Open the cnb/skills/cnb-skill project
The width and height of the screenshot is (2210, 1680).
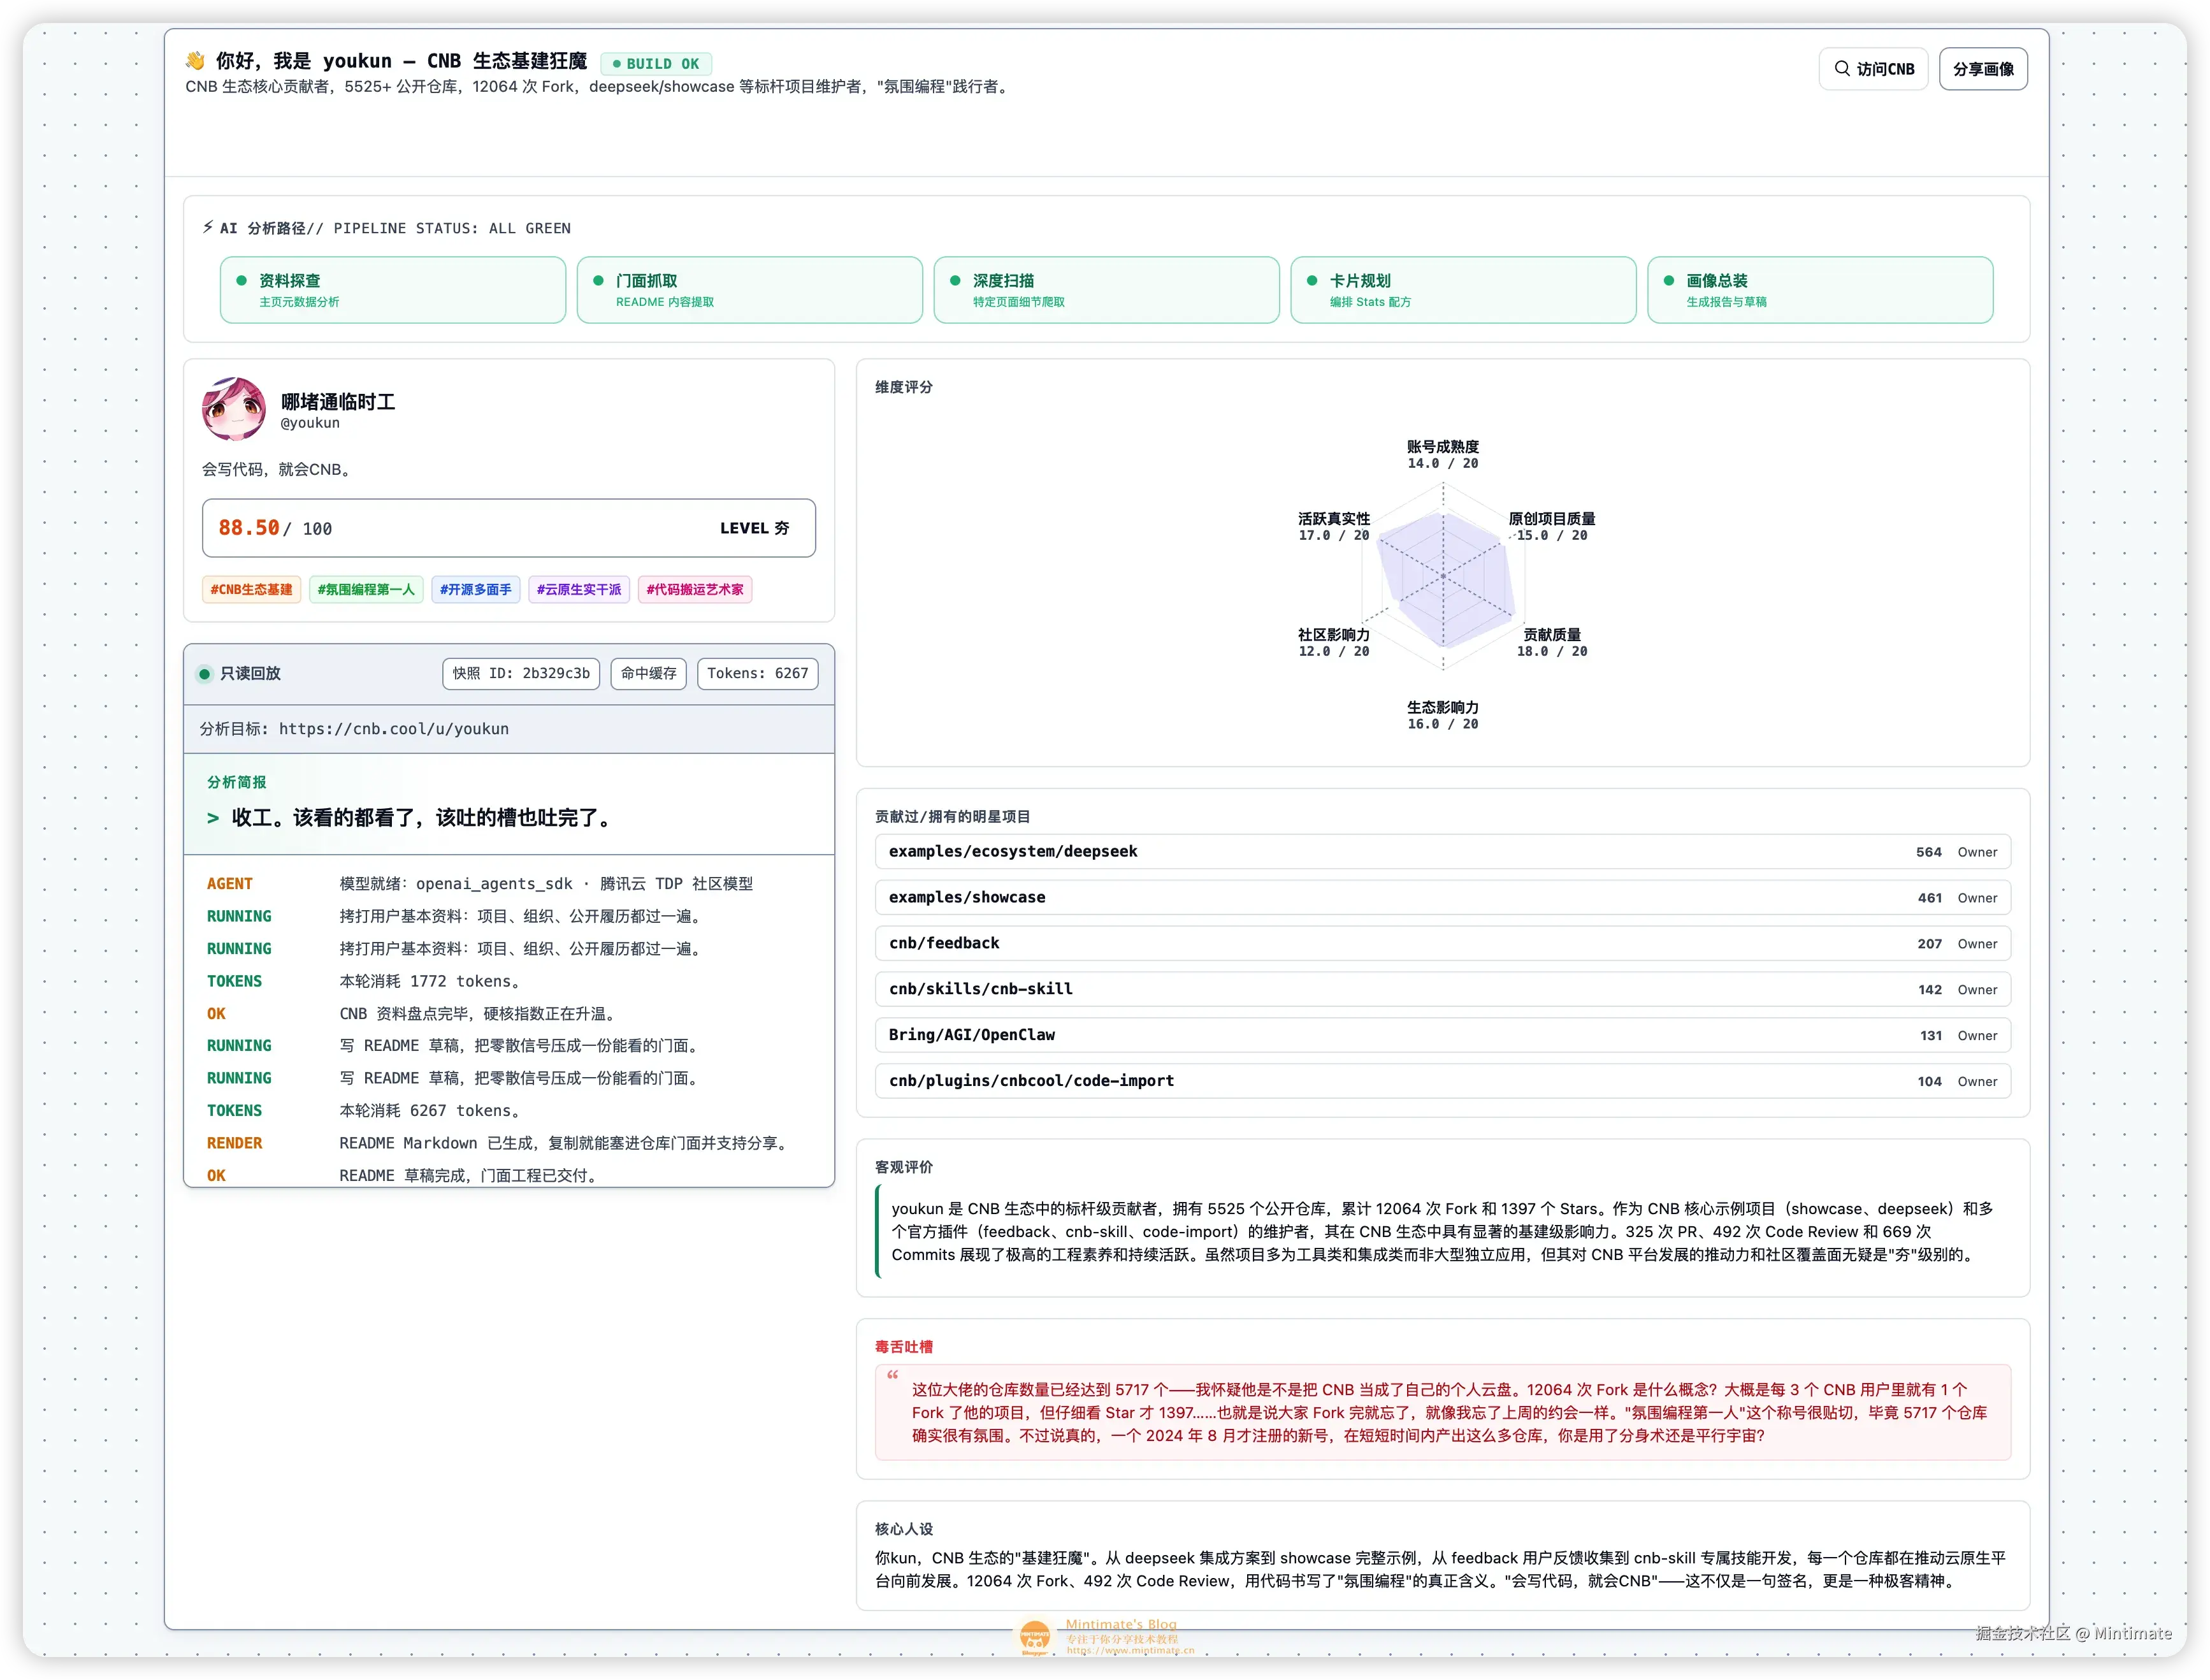[x=1442, y=990]
